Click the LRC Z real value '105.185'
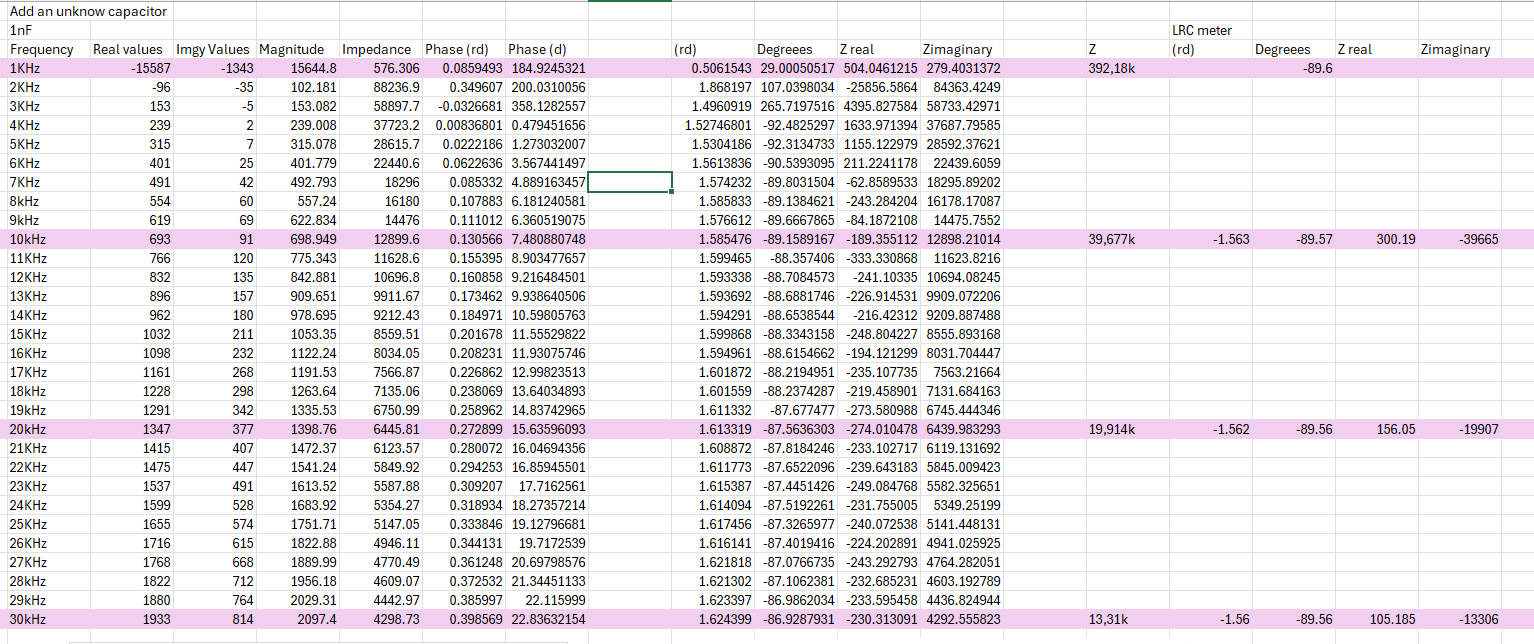Screen dimensions: 1534x644 point(1393,619)
